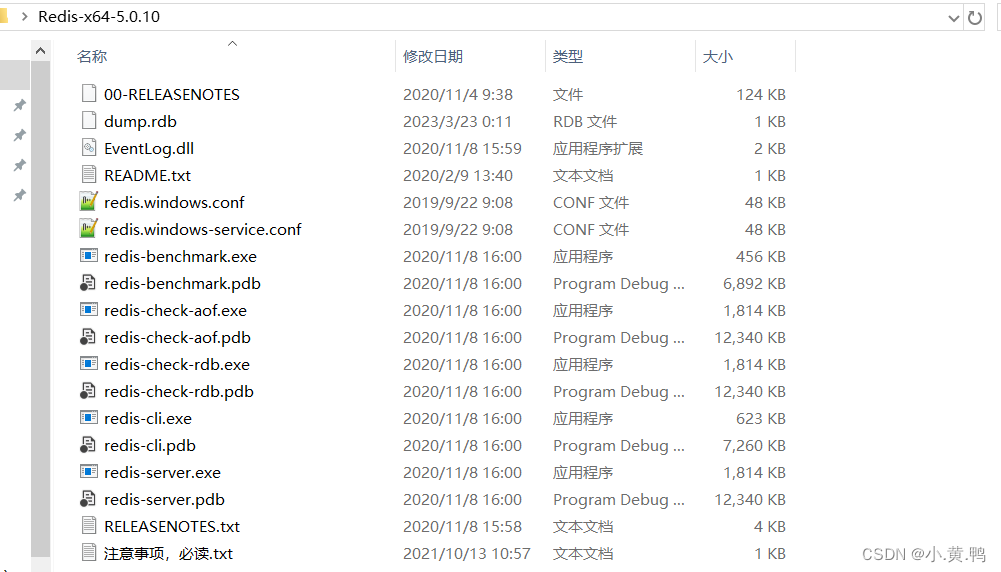This screenshot has width=1001, height=572.
Task: Click the 2023/3/23 0:11 date of dump.rdb
Action: pyautogui.click(x=457, y=121)
